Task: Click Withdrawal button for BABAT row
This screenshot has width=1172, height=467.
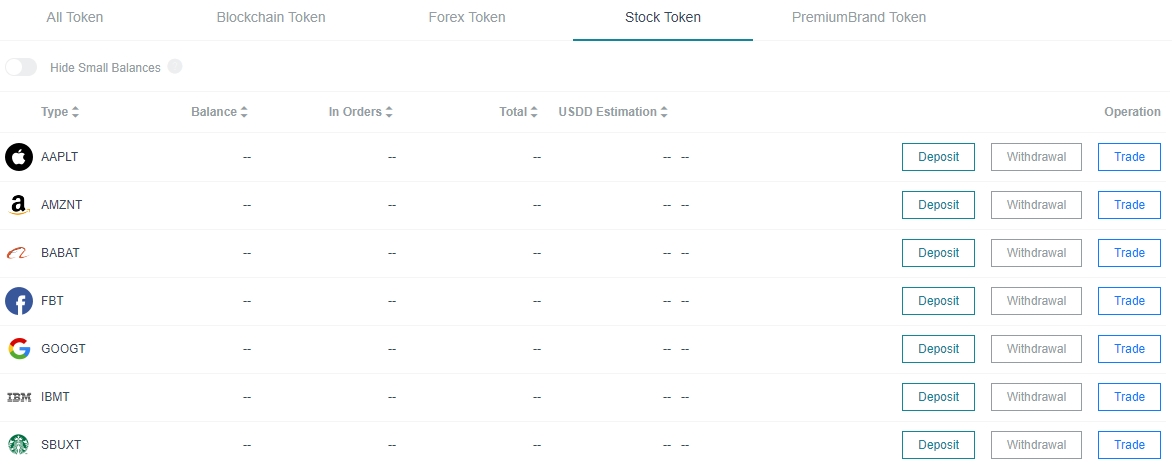Action: 1036,253
